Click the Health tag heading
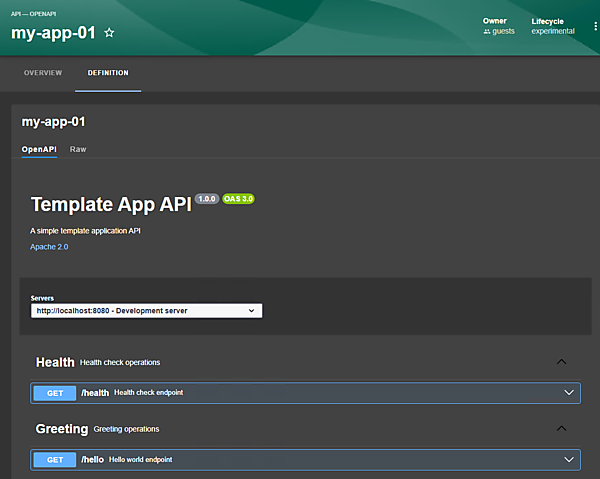Viewport: 600px width, 479px height. click(x=55, y=362)
